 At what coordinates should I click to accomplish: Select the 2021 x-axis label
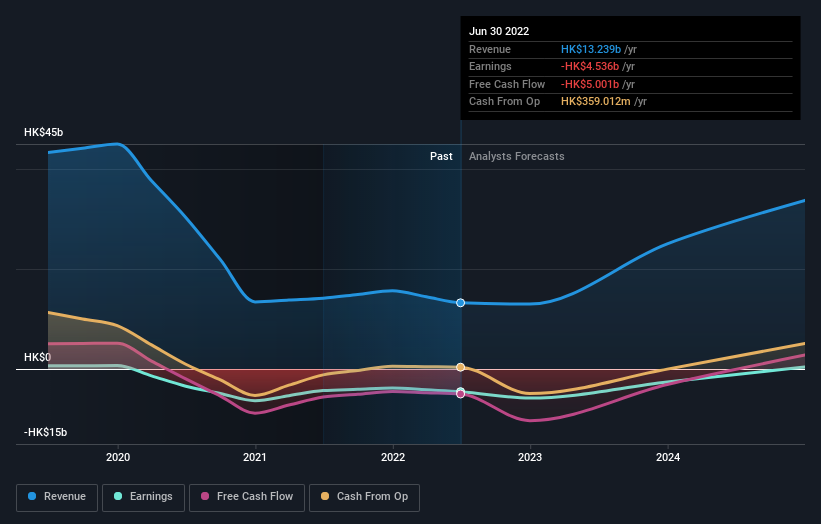(x=254, y=458)
